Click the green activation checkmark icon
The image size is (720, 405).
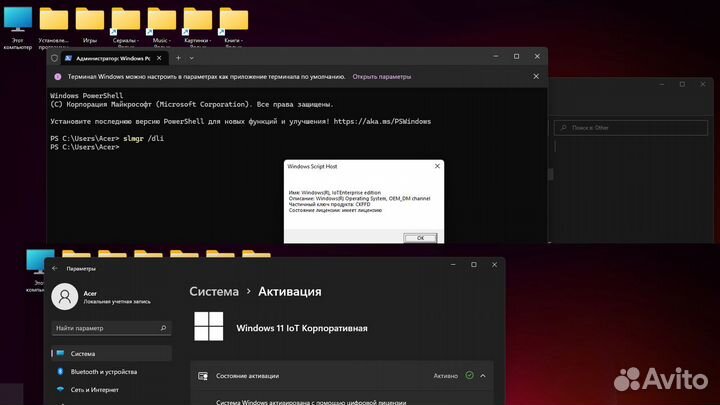[469, 375]
